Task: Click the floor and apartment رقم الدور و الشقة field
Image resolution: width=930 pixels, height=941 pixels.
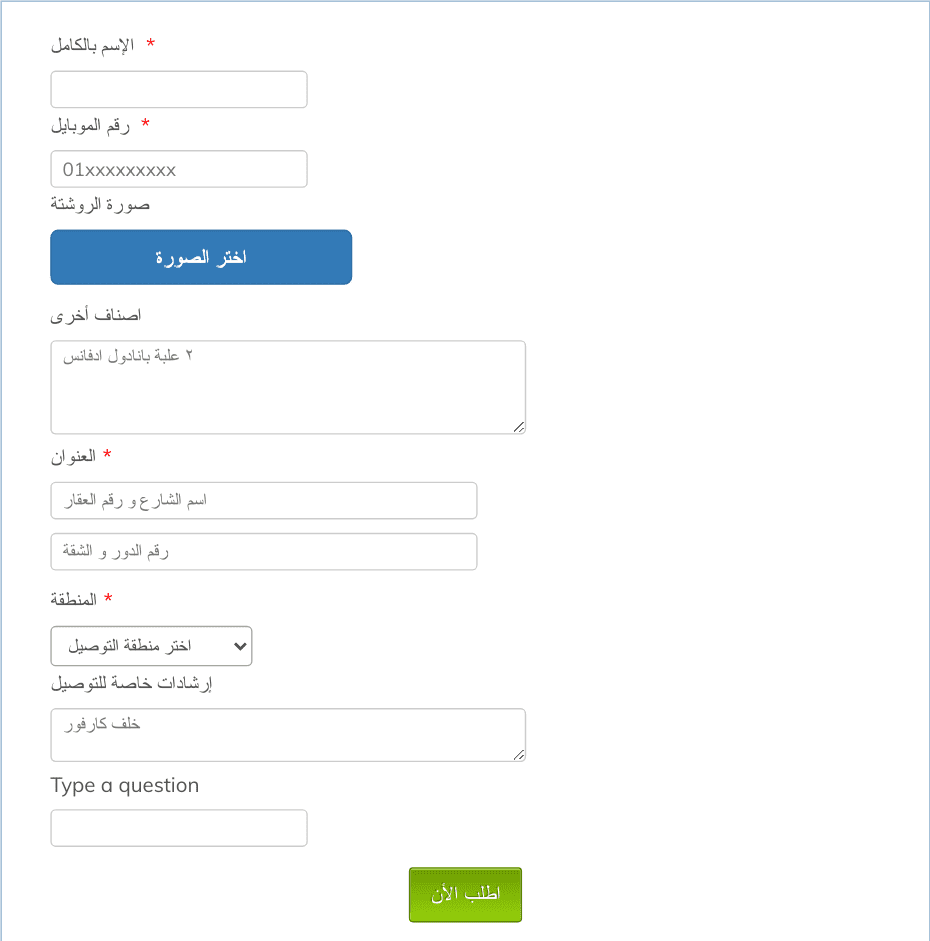Action: click(264, 552)
